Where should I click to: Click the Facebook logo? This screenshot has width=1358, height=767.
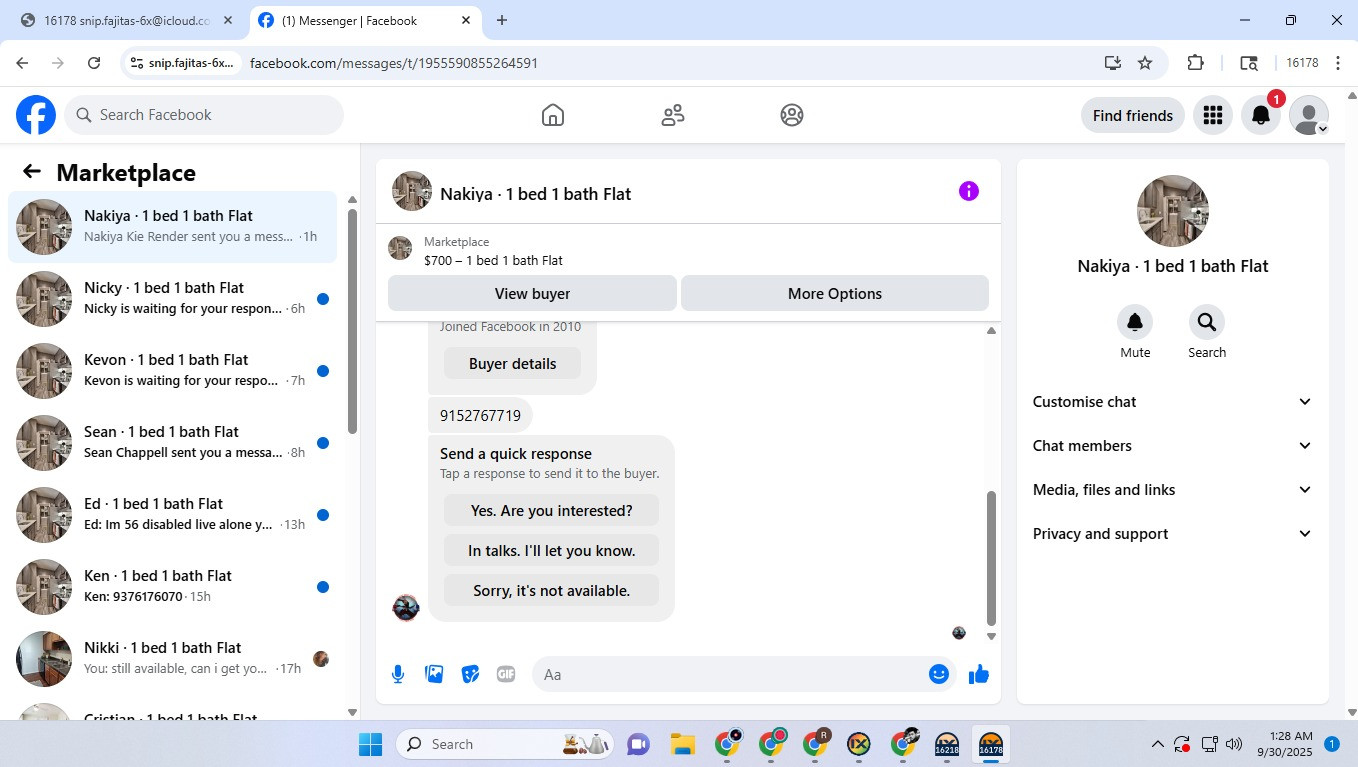36,115
